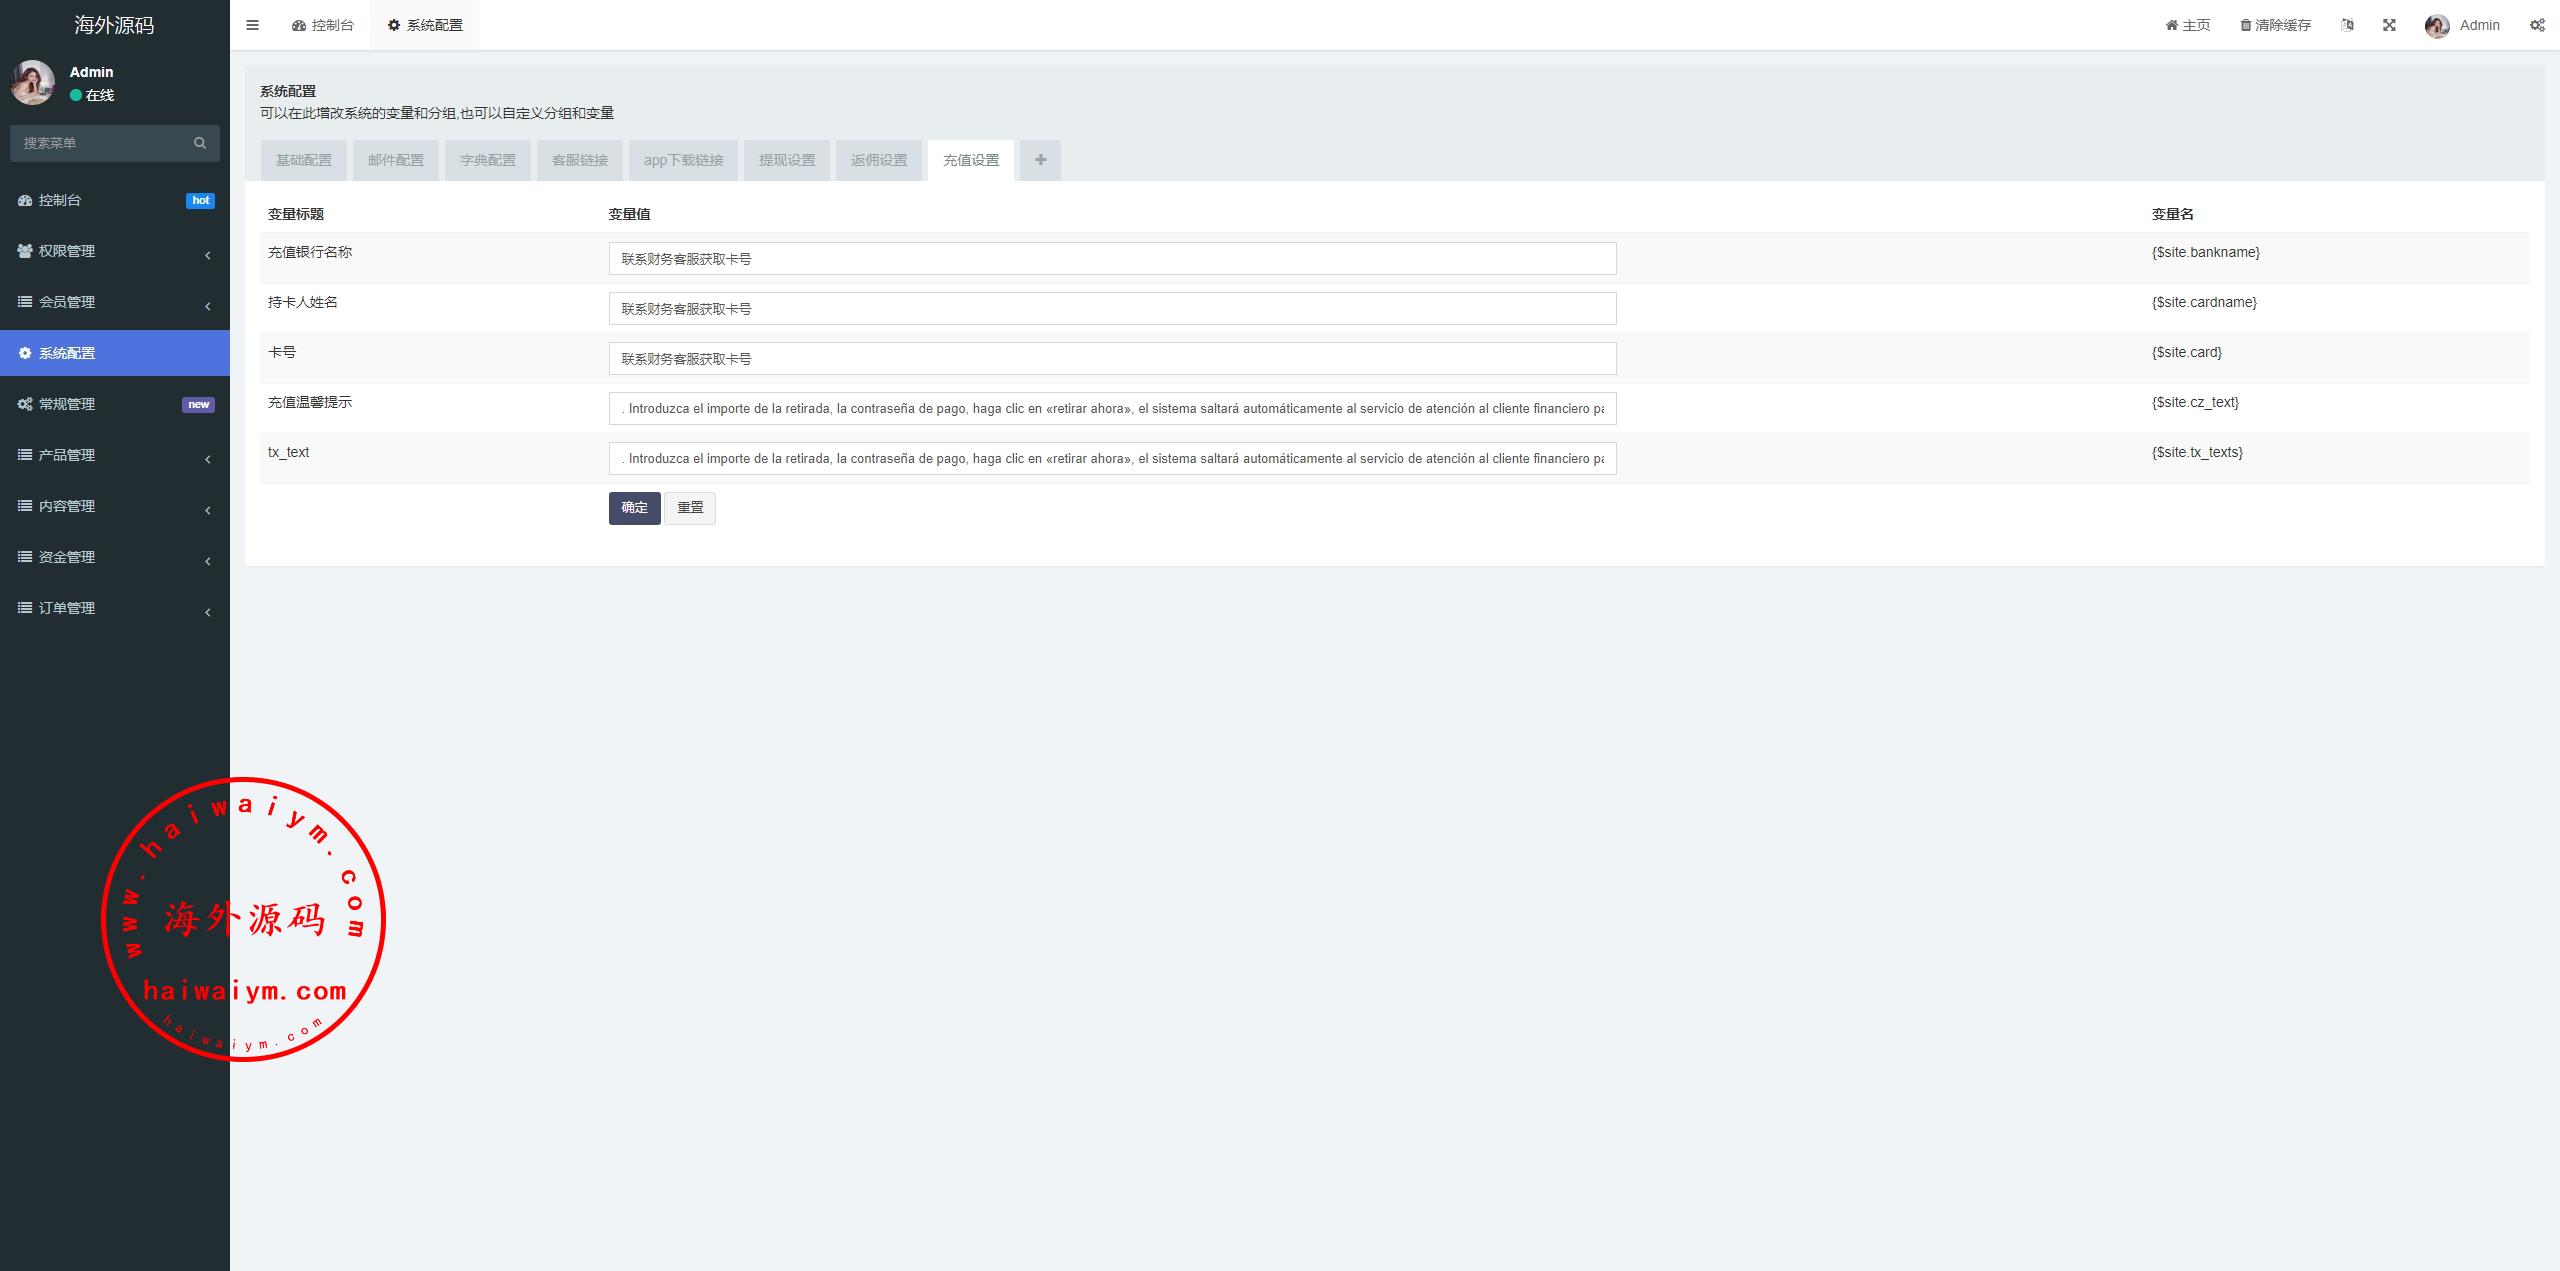2560x1271 pixels.
Task: Switch to the 提现设置 tab
Action: pos(787,160)
